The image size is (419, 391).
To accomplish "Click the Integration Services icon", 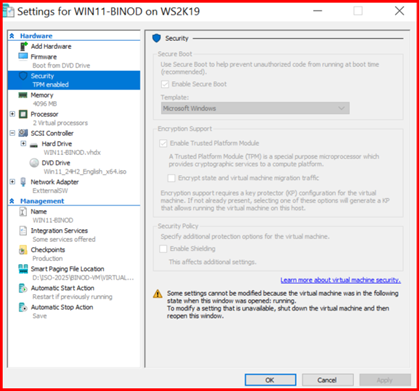I will click(23, 231).
